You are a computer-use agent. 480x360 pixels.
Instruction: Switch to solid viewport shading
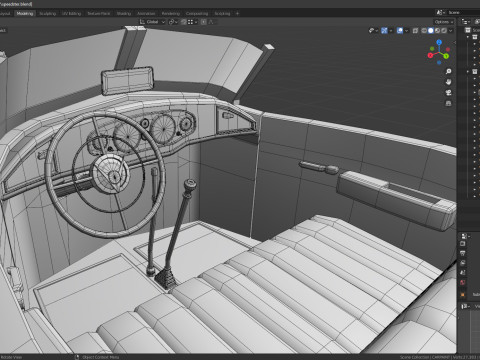click(431, 31)
